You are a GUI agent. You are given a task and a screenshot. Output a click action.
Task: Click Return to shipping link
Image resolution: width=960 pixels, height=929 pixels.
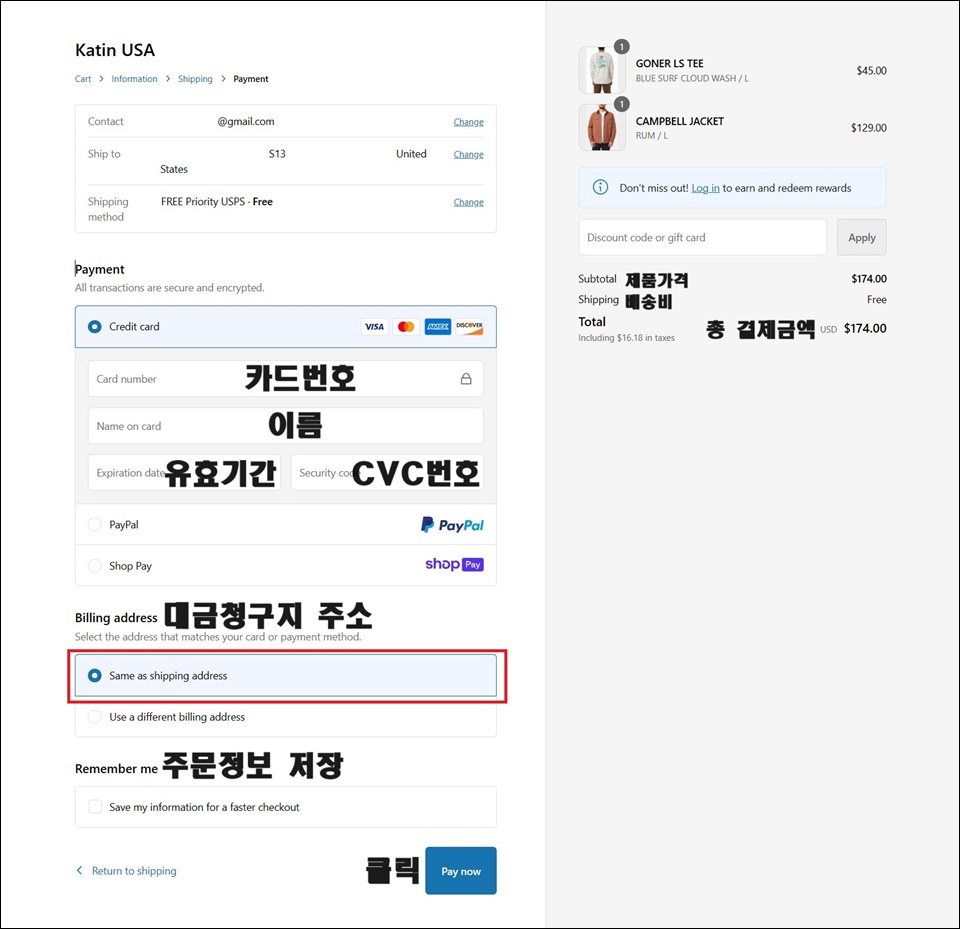(134, 871)
